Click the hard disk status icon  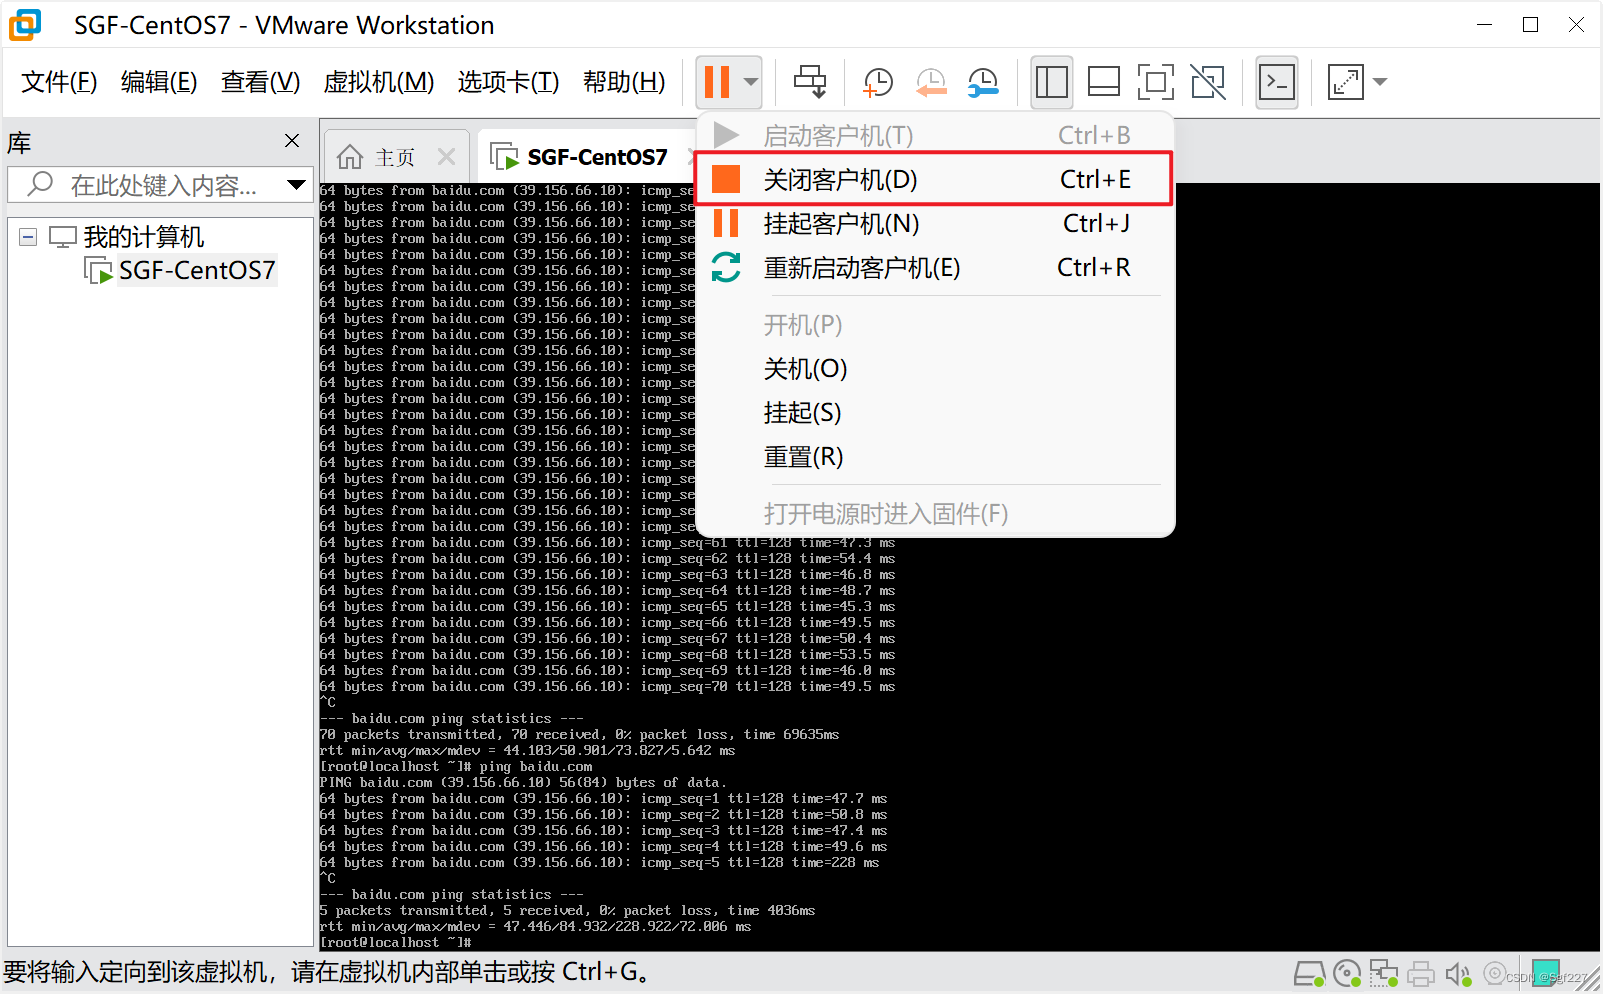click(1309, 974)
